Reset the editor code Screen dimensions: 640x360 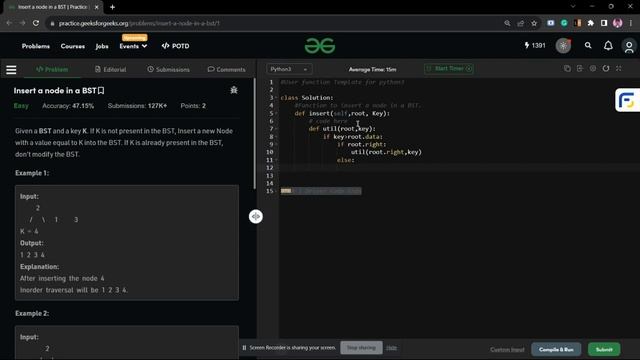(606, 69)
